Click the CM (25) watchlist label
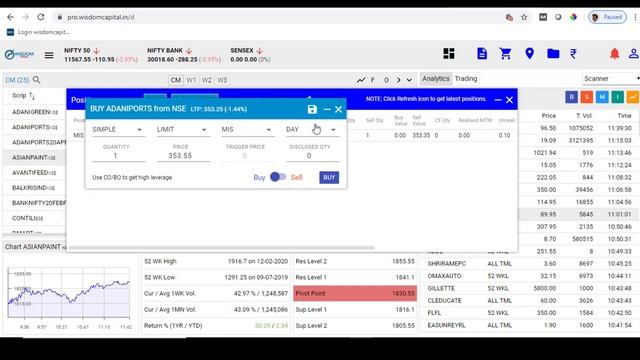The image size is (640, 360). point(17,80)
